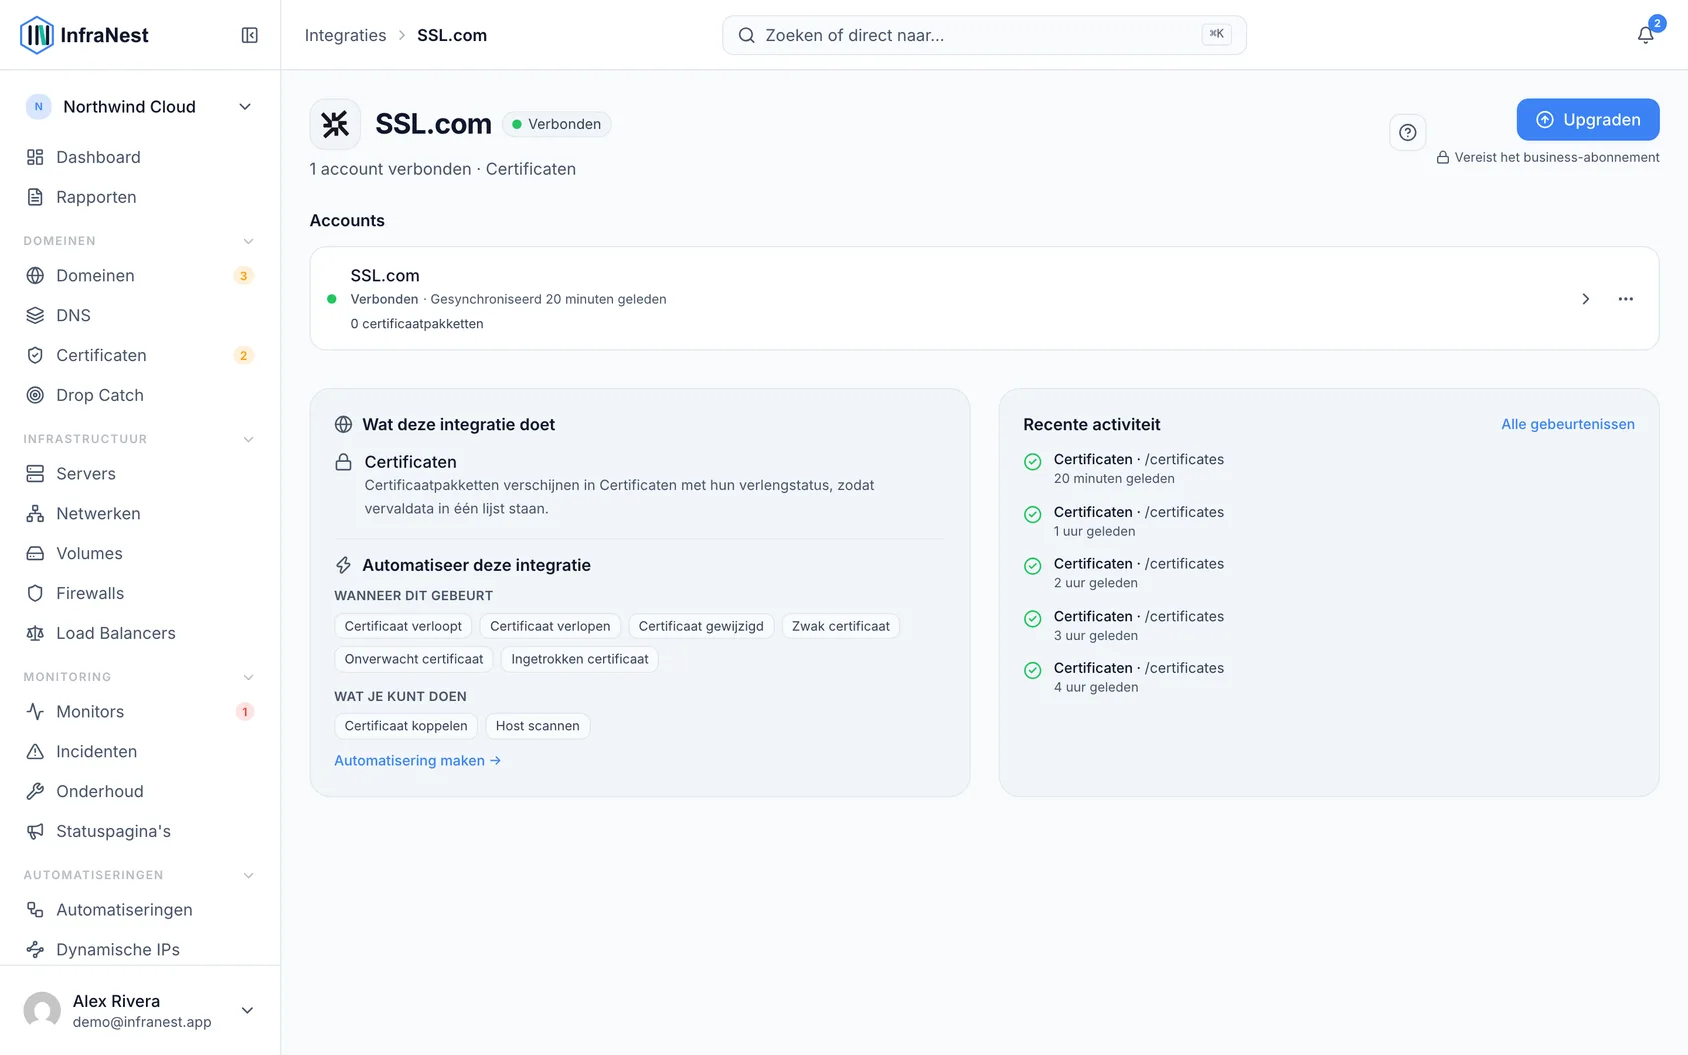The height and width of the screenshot is (1055, 1688).
Task: Go to Rapporten in the sidebar
Action: (140, 197)
